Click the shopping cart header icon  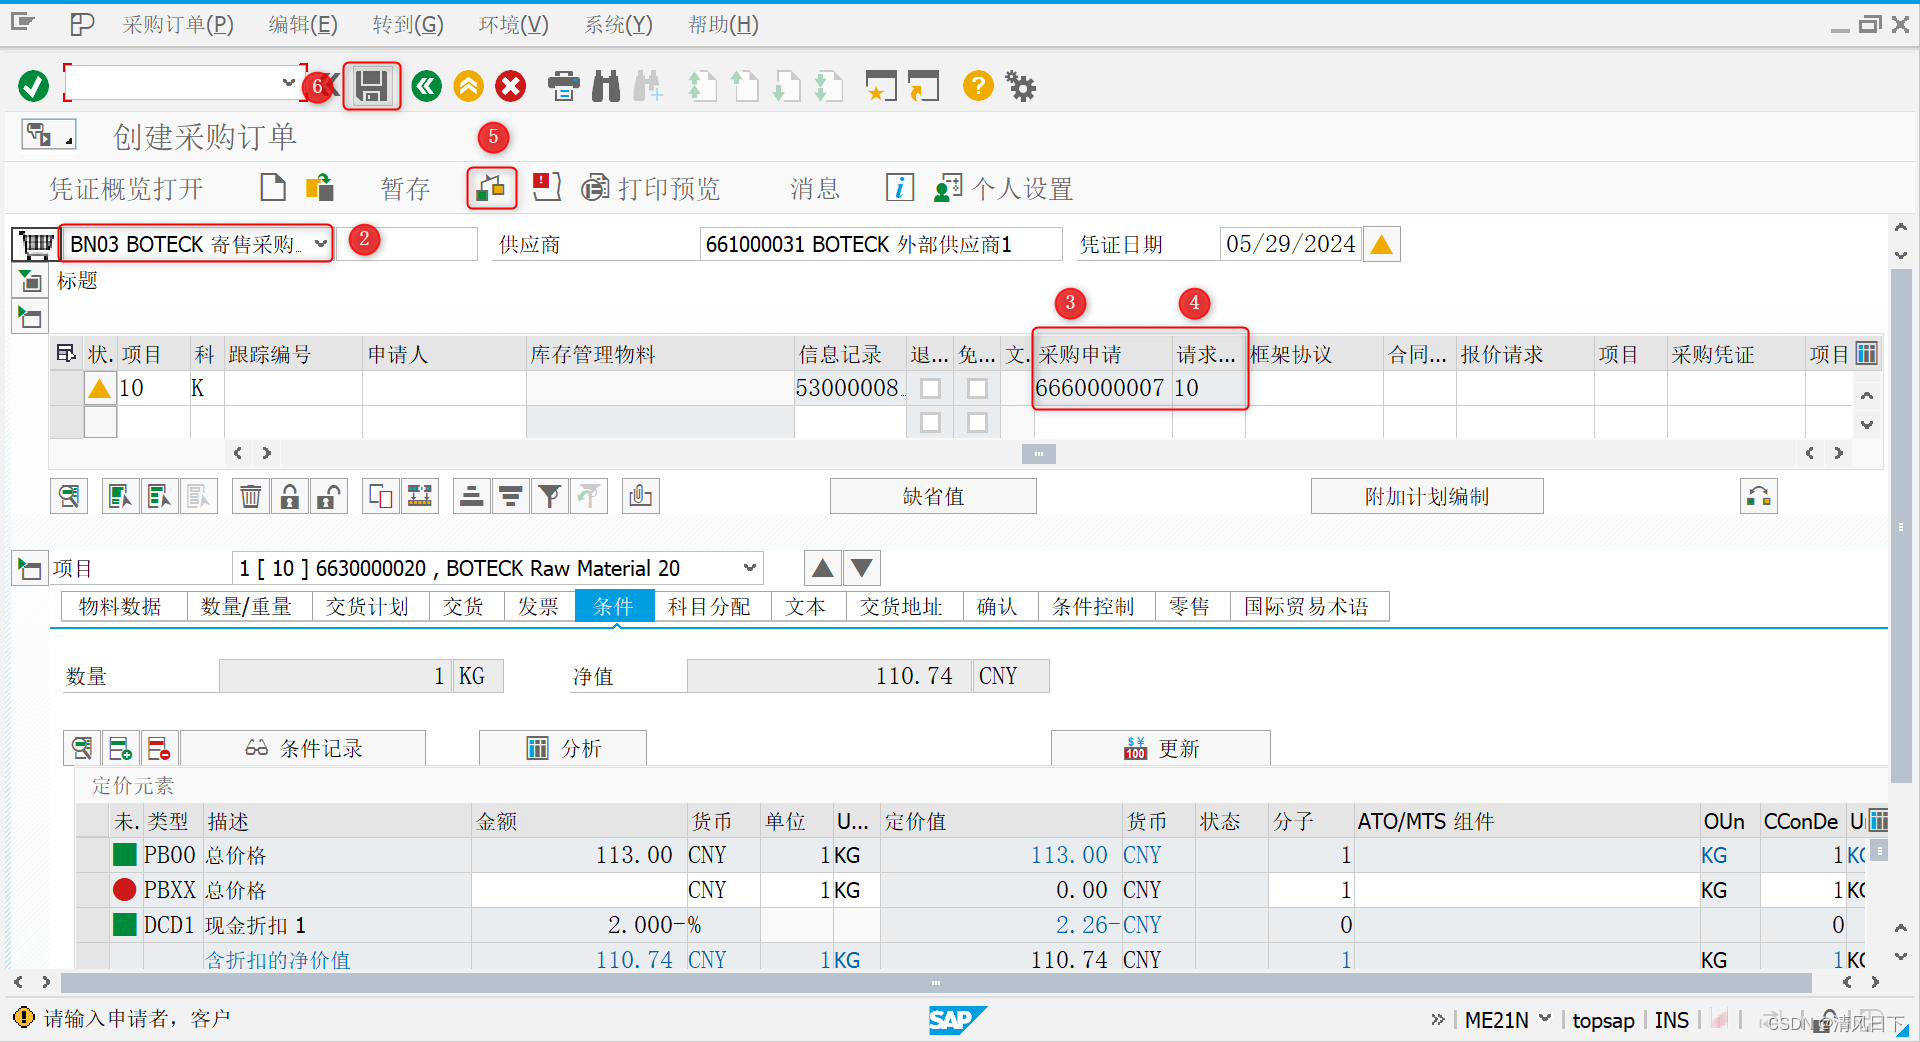36,244
